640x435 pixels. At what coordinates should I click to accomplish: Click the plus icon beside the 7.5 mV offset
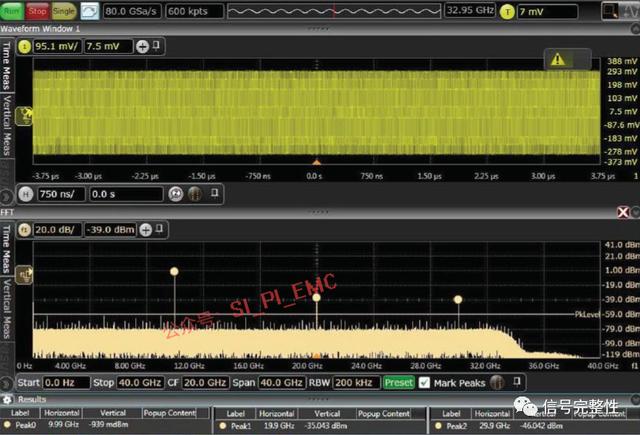click(x=142, y=46)
